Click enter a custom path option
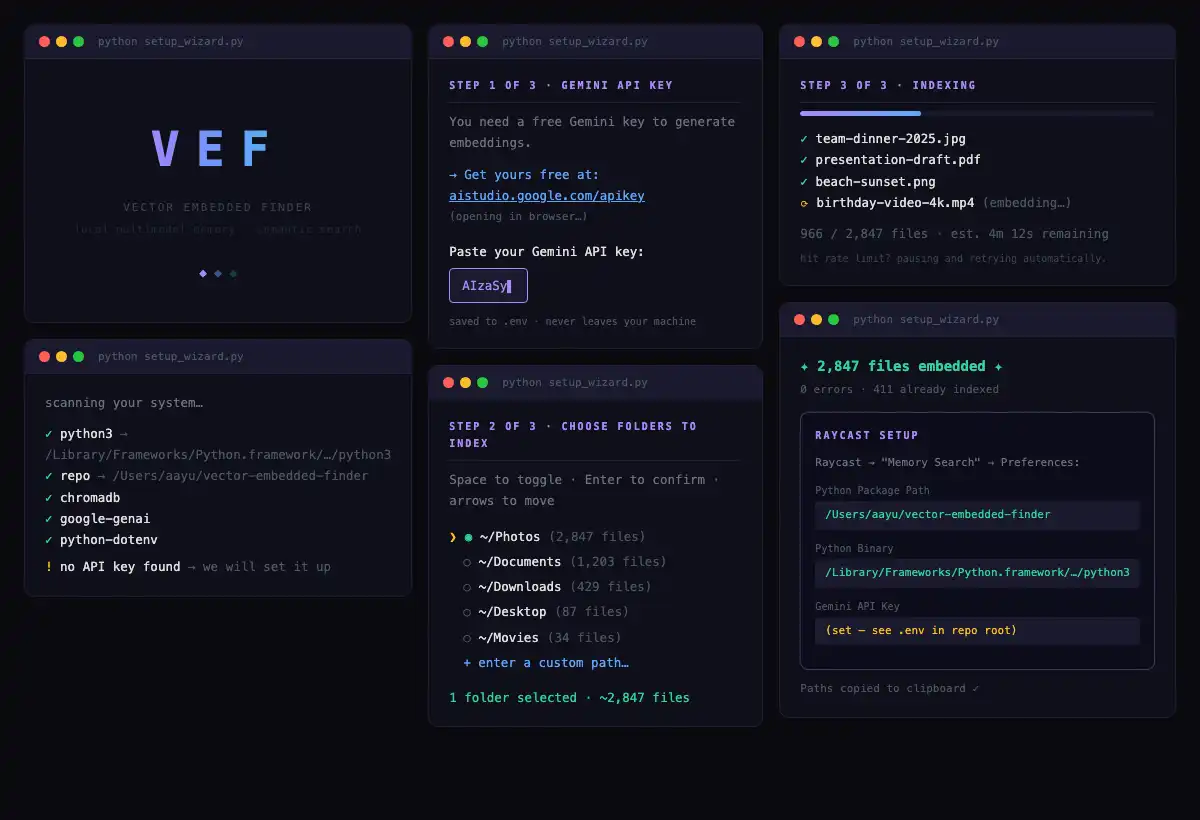This screenshot has height=820, width=1200. pos(546,663)
